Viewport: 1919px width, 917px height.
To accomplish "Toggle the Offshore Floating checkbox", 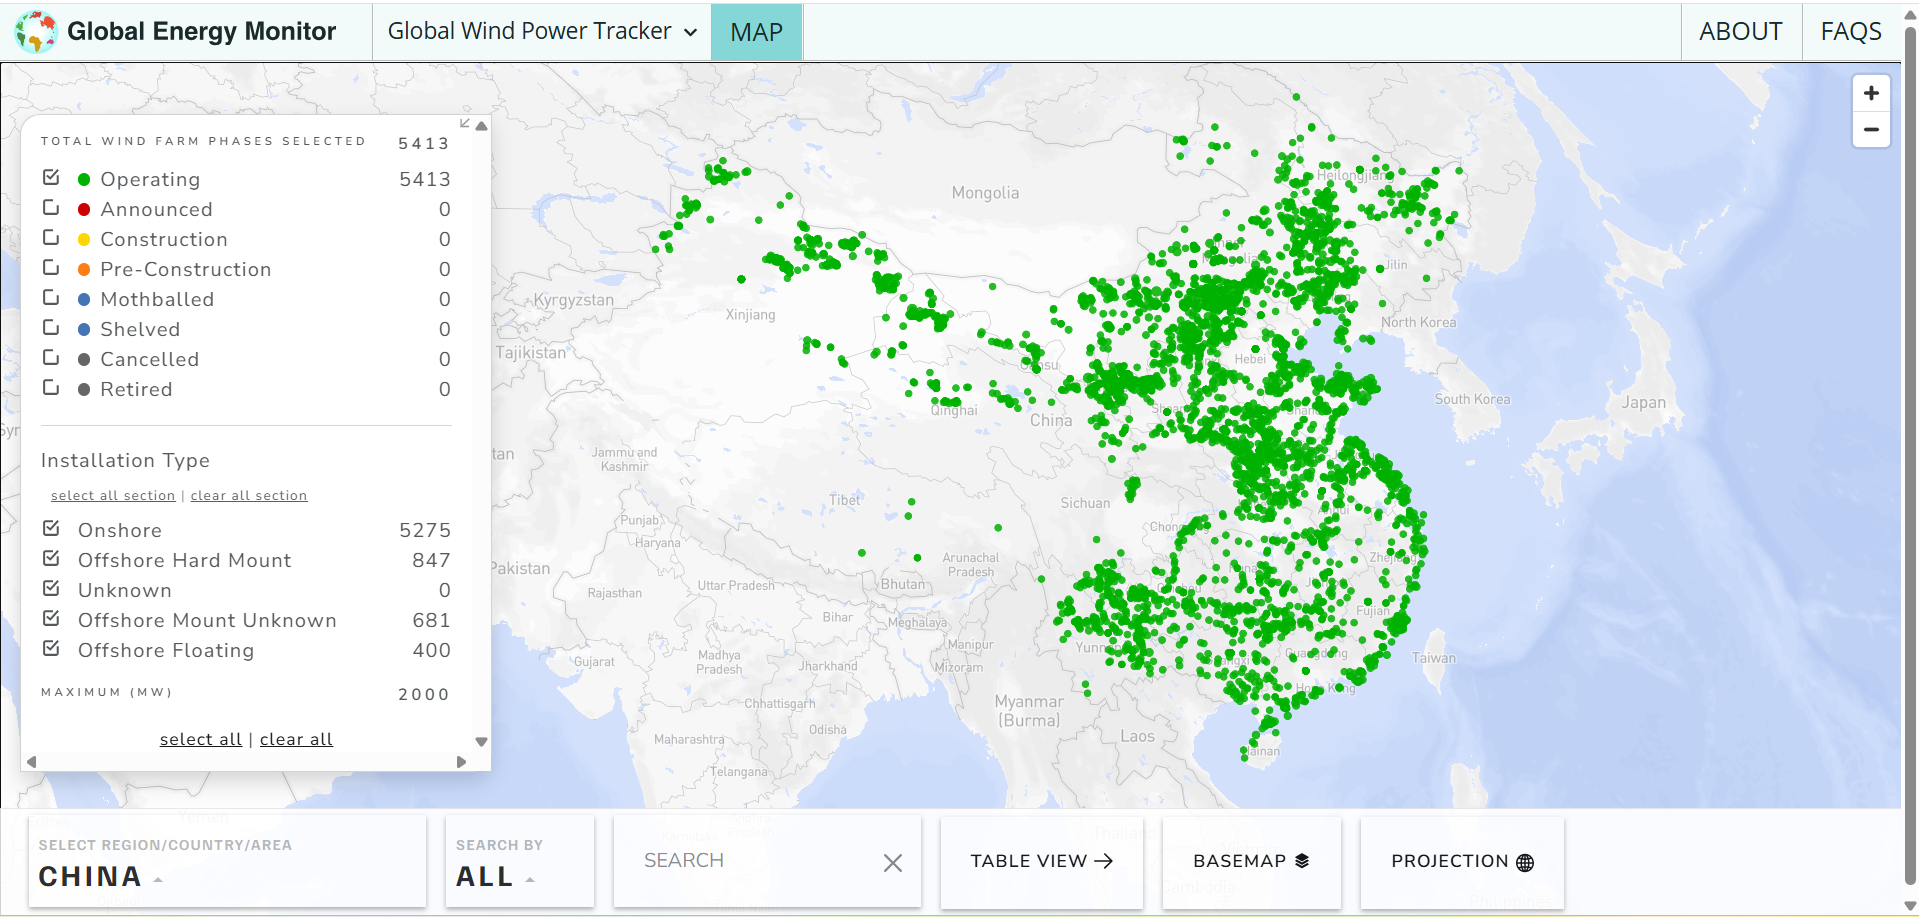I will click(x=51, y=649).
